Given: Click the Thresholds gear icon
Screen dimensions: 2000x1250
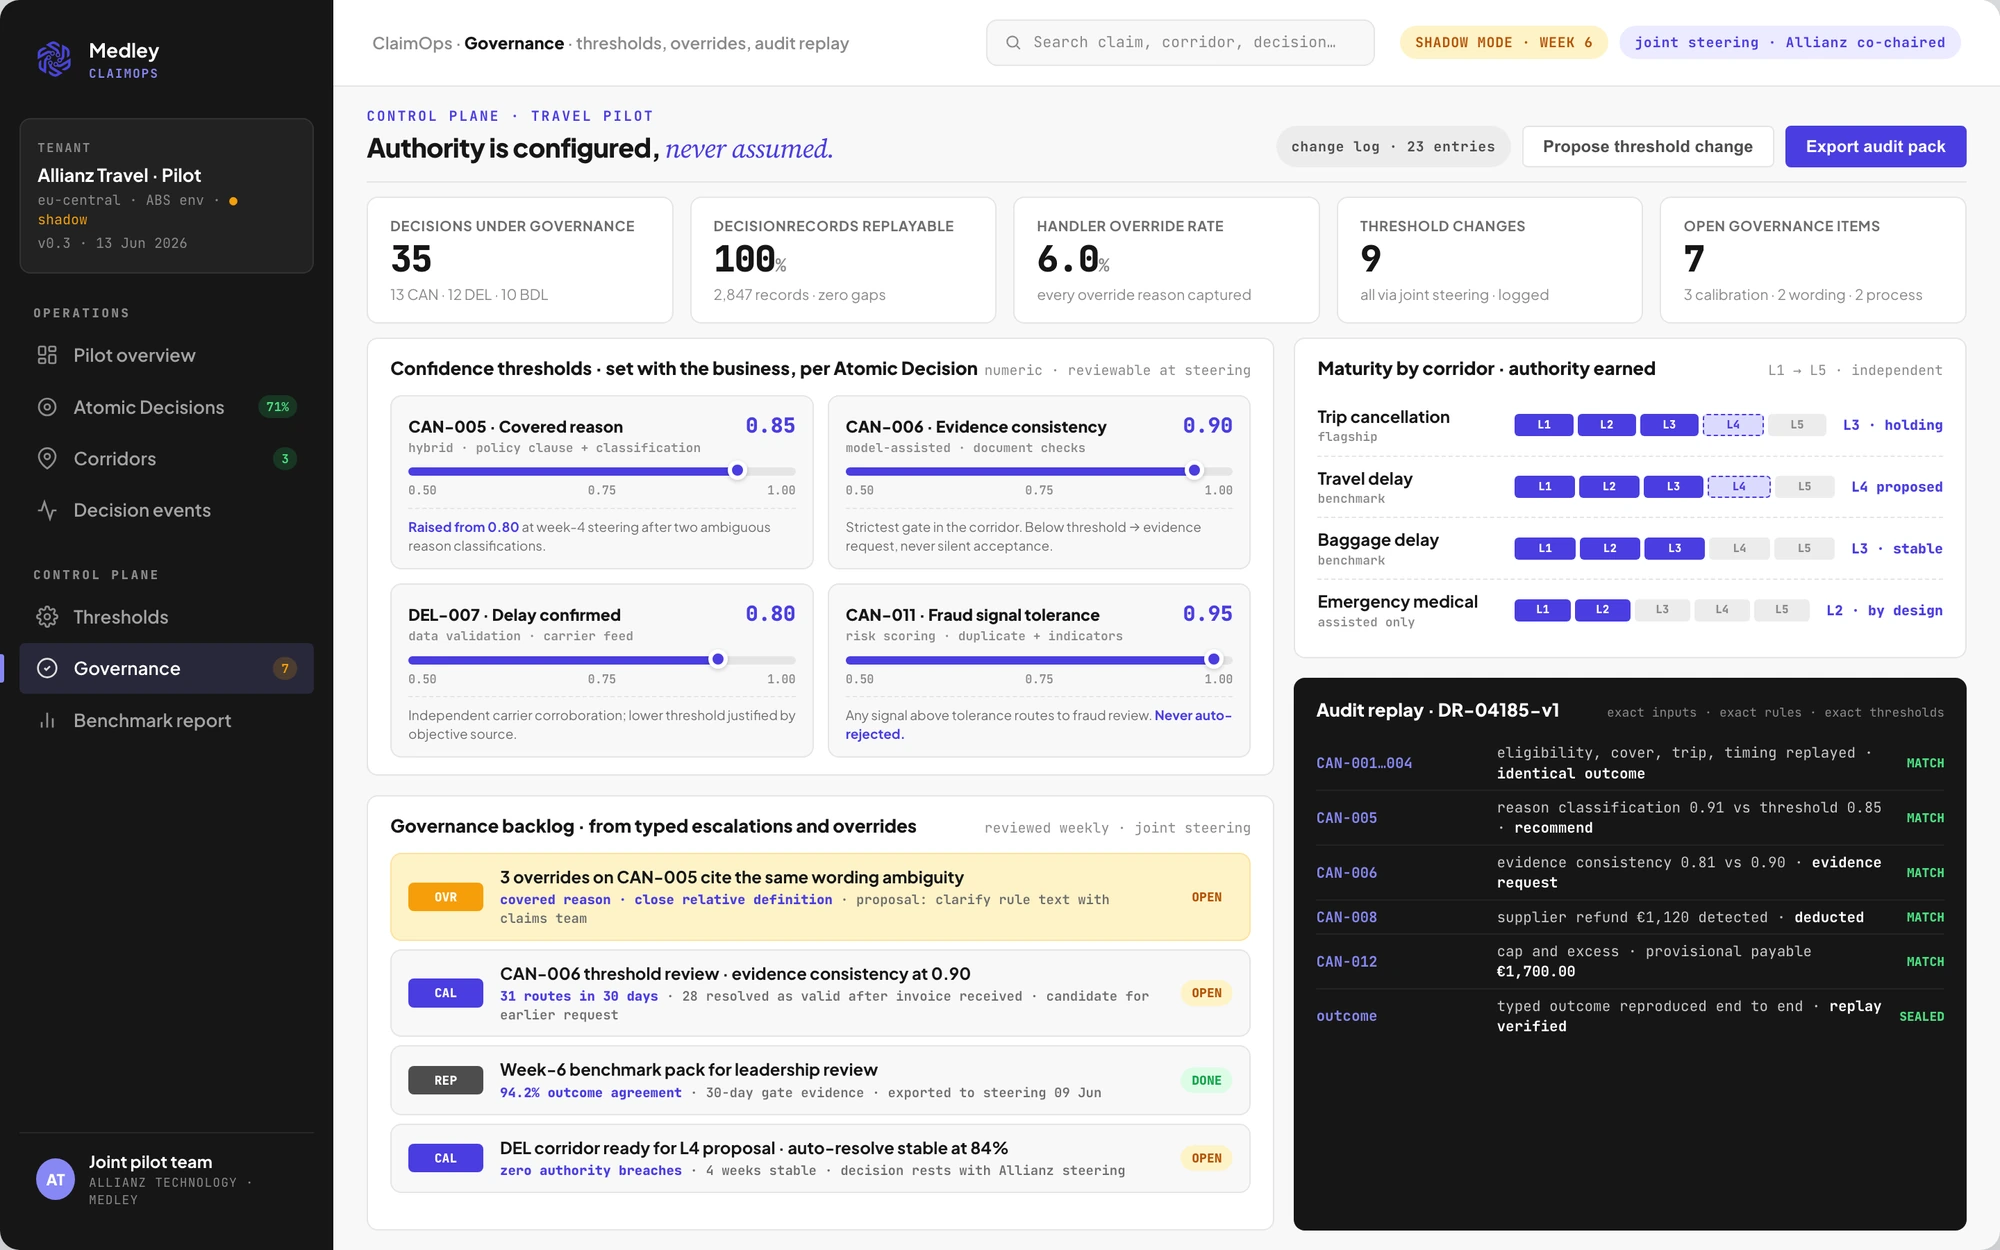Looking at the screenshot, I should [47, 617].
